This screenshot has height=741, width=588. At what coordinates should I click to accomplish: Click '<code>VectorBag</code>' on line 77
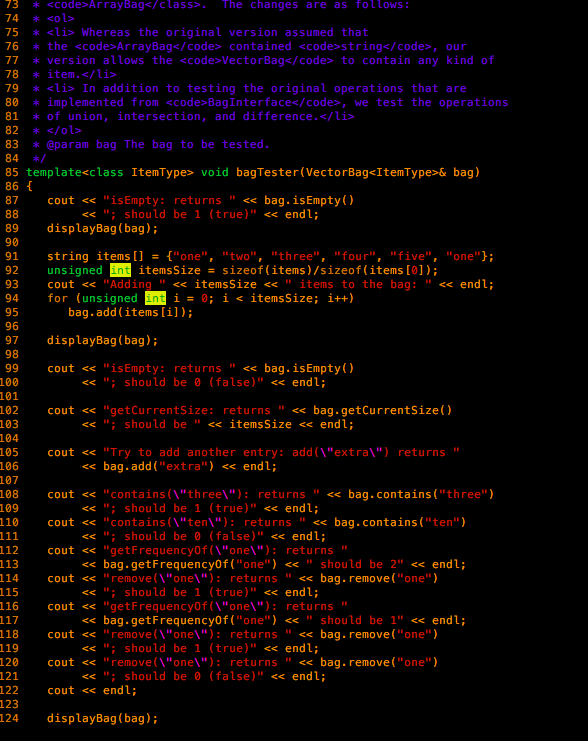coord(257,60)
